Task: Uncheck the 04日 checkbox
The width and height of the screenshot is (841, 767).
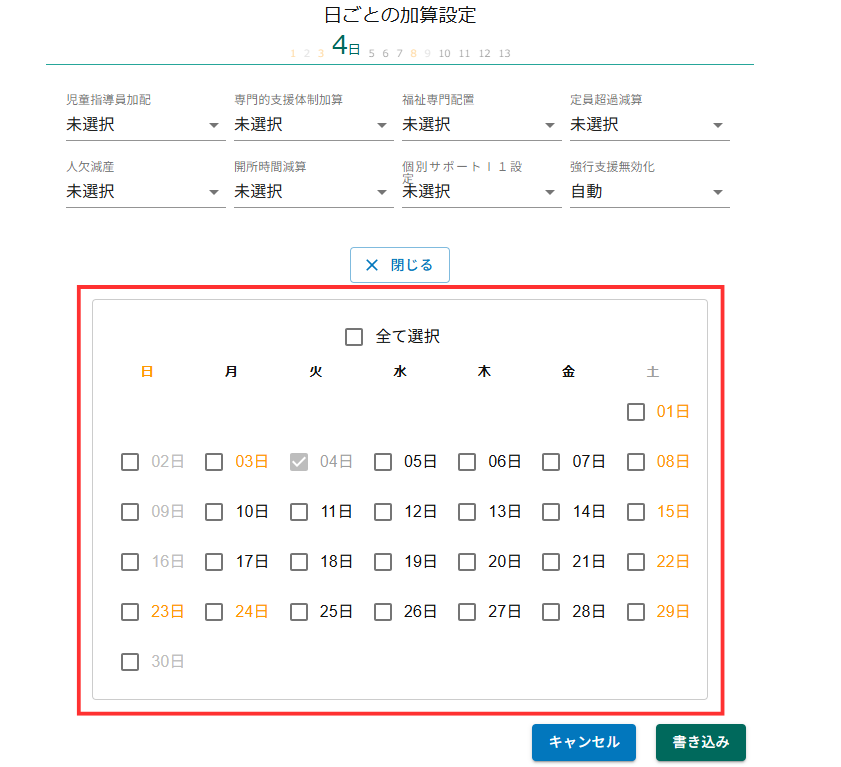Action: [298, 462]
